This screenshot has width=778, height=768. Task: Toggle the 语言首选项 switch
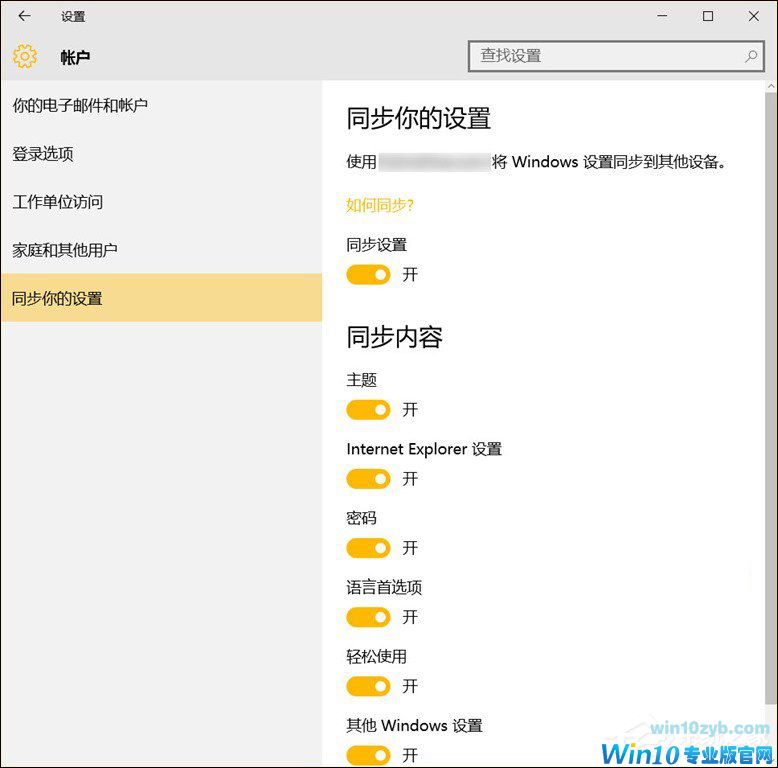pyautogui.click(x=368, y=617)
